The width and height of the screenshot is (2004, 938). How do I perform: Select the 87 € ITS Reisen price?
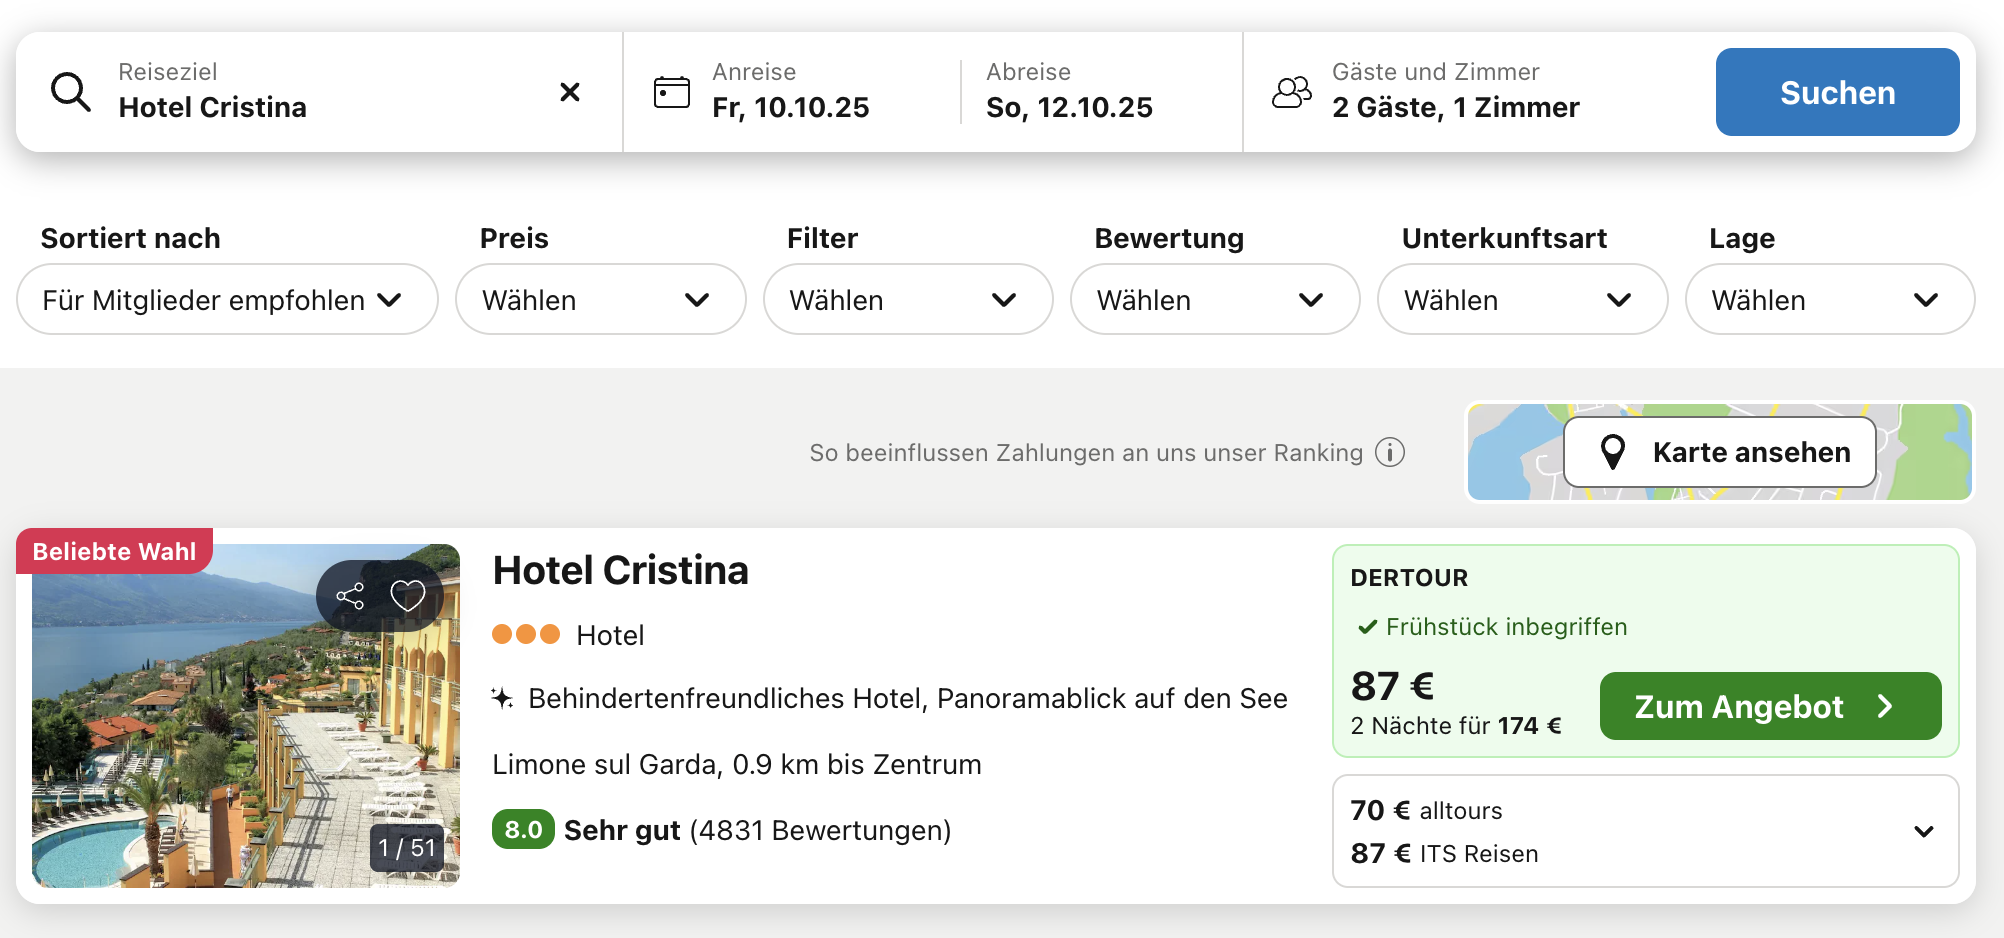pos(1444,853)
